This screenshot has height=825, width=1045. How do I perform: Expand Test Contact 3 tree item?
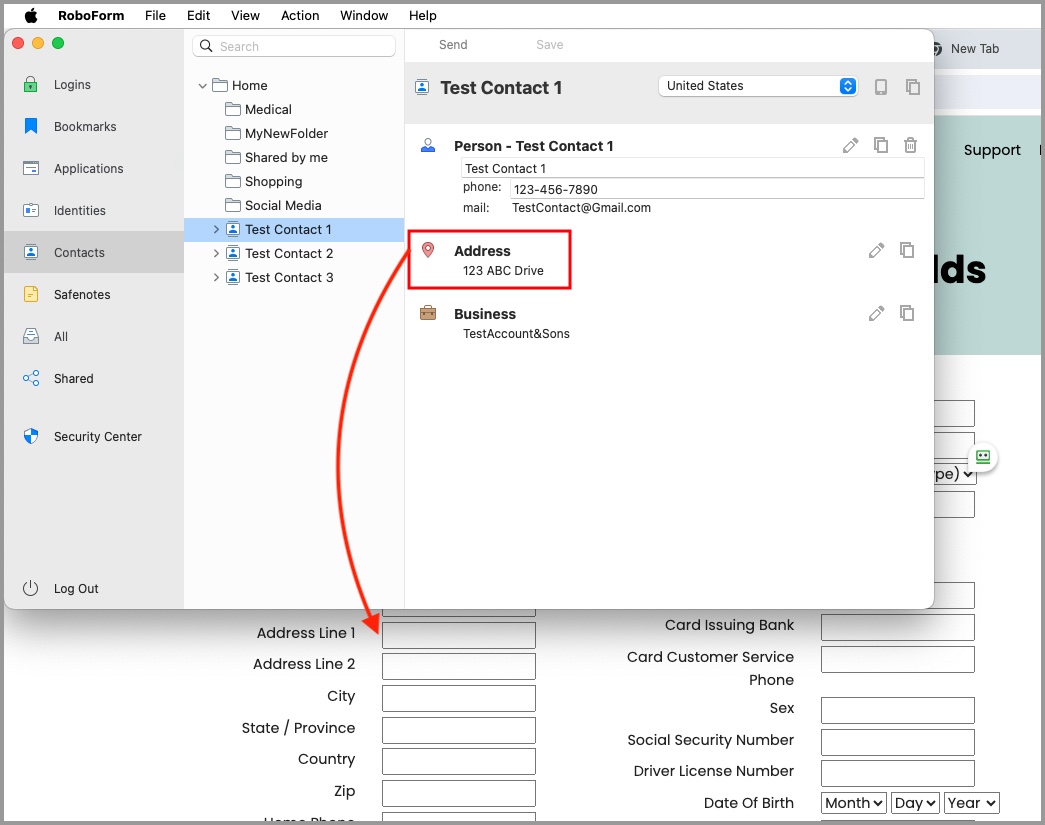click(216, 277)
